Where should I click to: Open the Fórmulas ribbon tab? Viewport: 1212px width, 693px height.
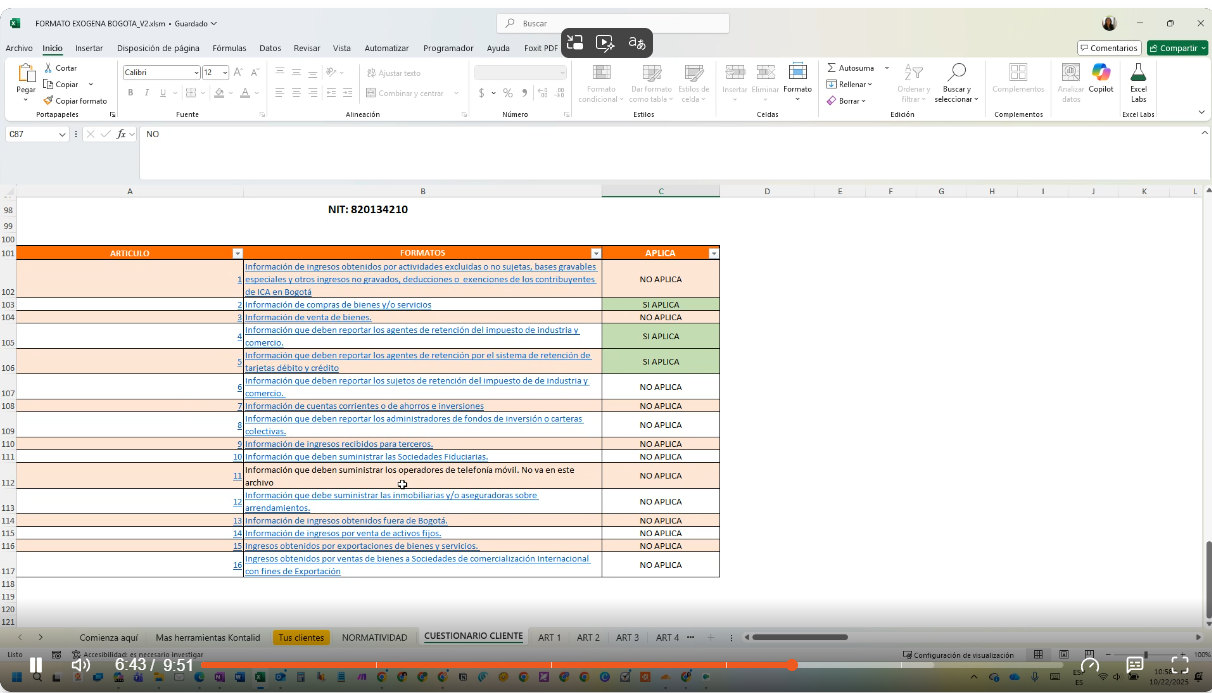click(x=229, y=48)
